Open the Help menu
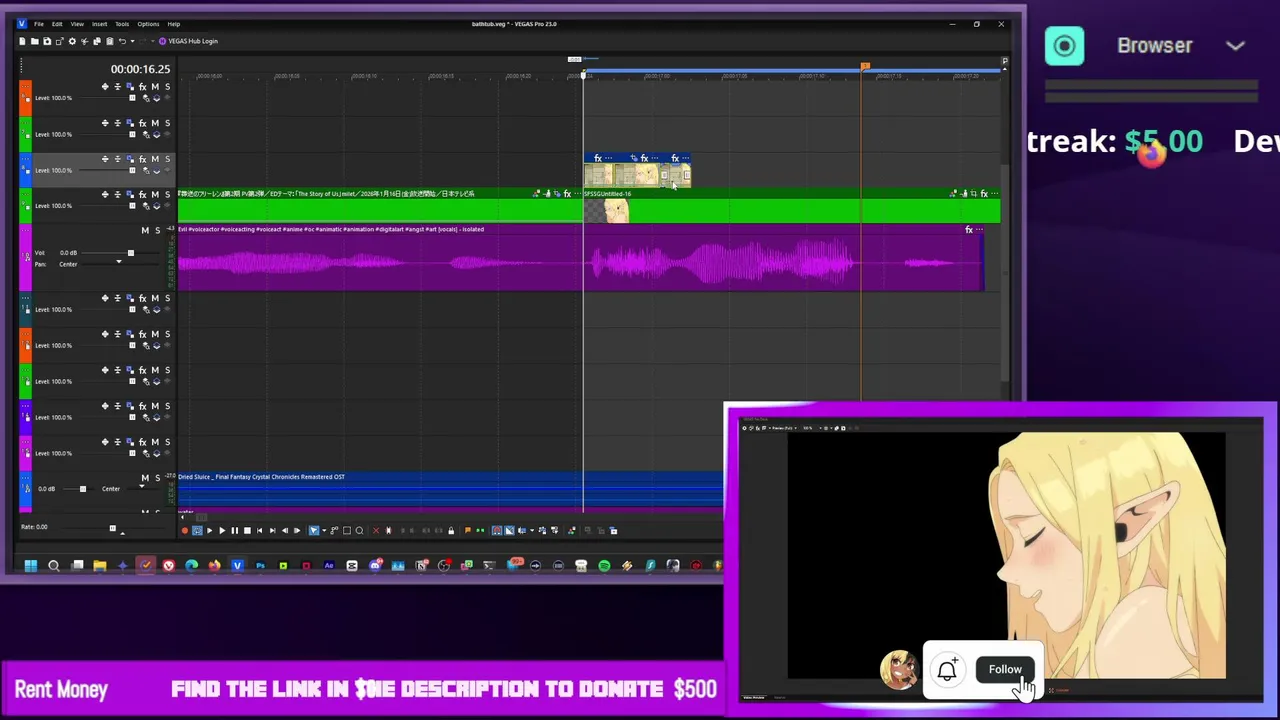 [x=174, y=24]
